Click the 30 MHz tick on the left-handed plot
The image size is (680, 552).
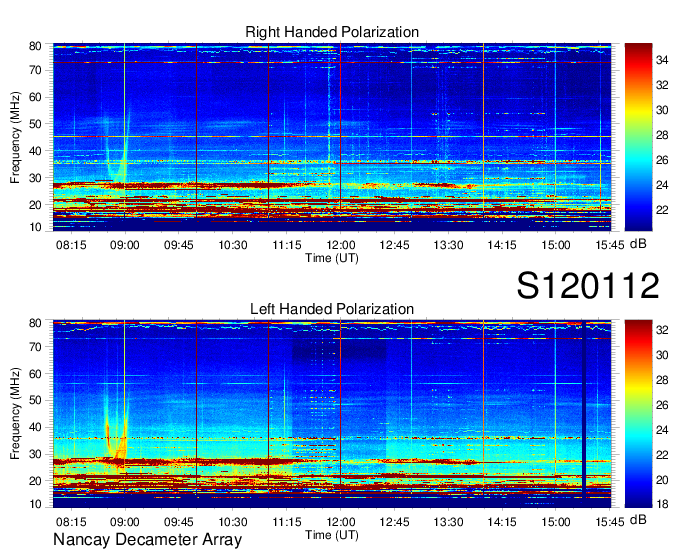click(35, 454)
